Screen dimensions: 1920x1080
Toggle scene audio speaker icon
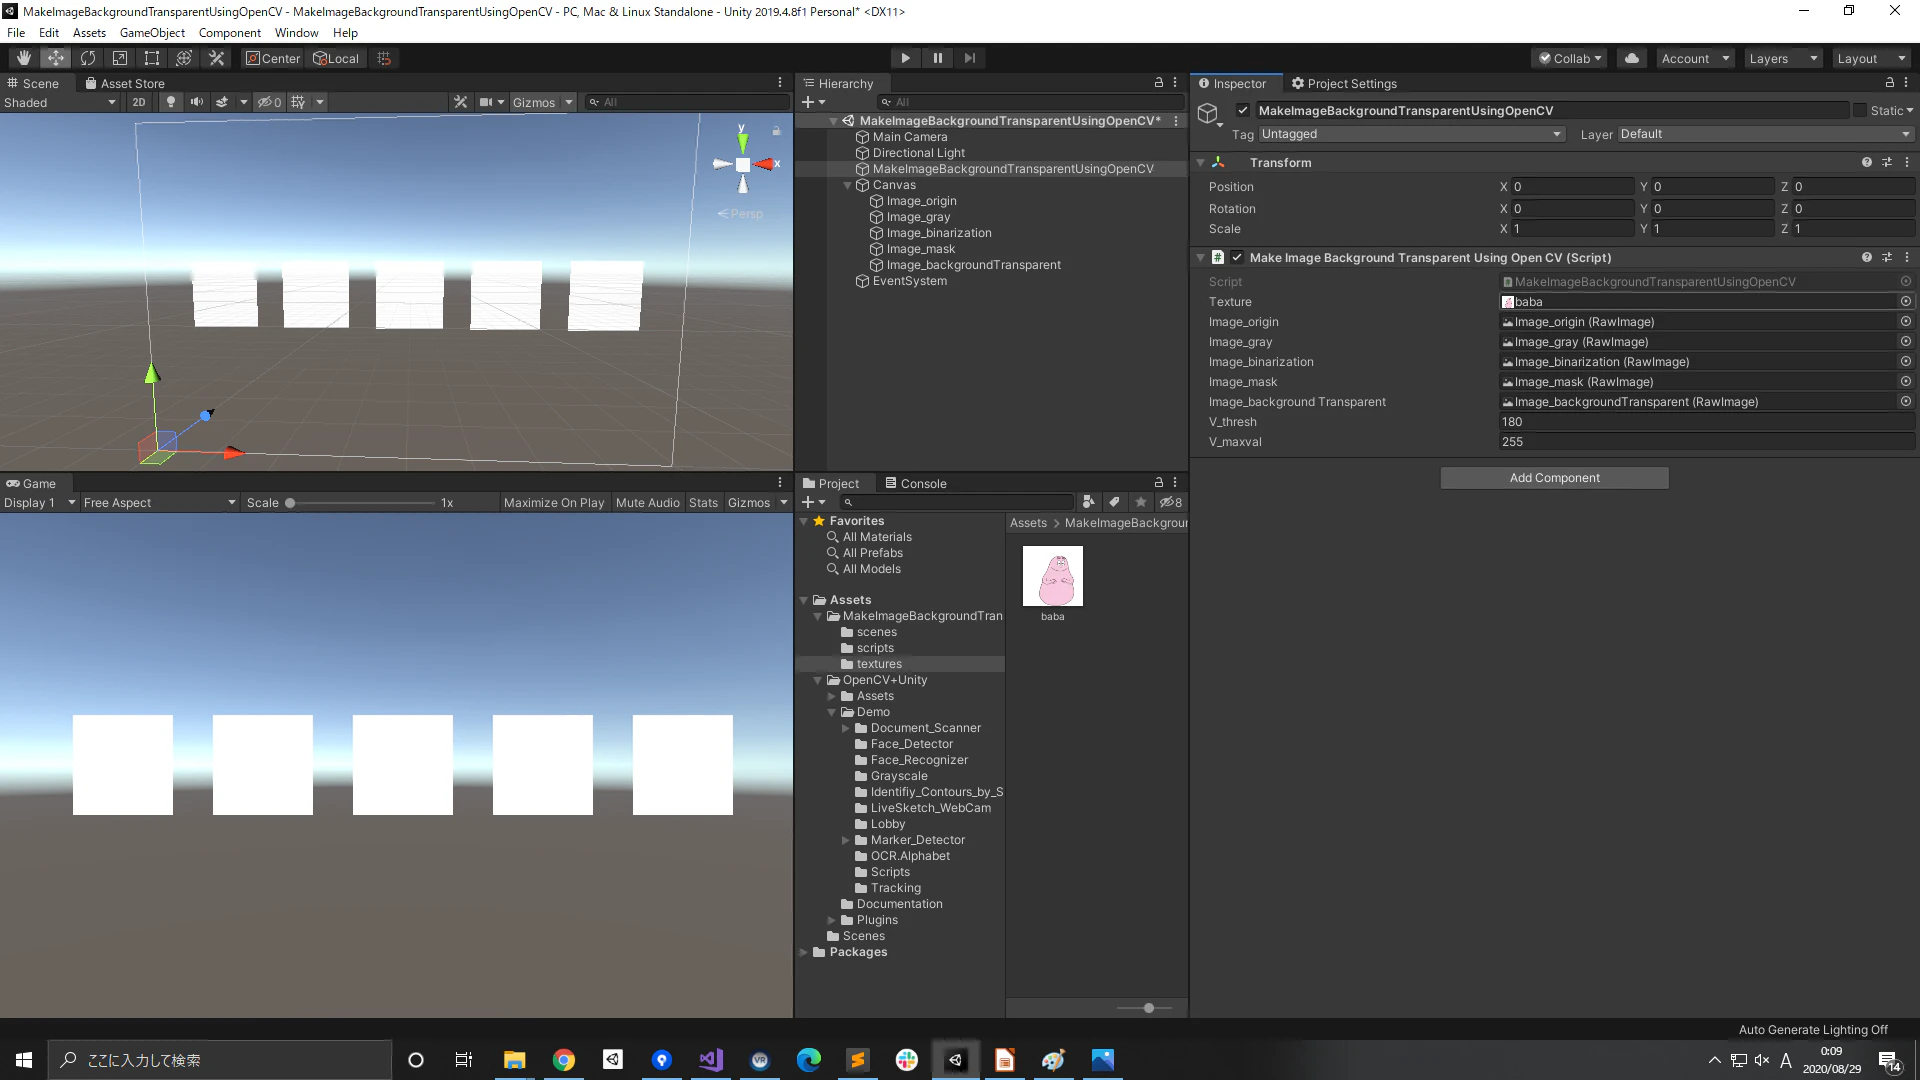point(197,102)
